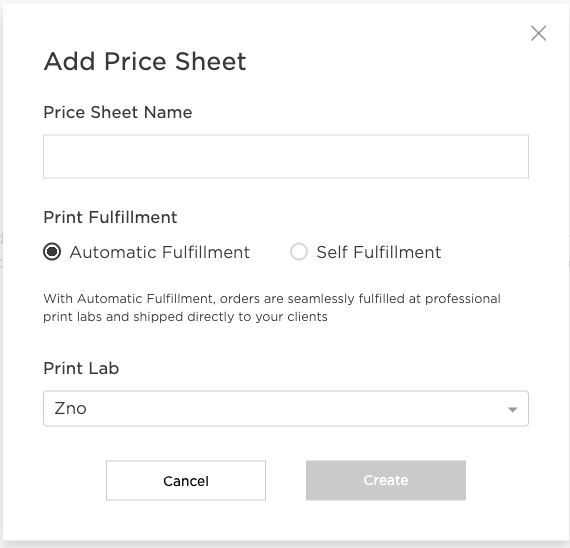Click the Add Price Sheet heading

click(x=145, y=61)
